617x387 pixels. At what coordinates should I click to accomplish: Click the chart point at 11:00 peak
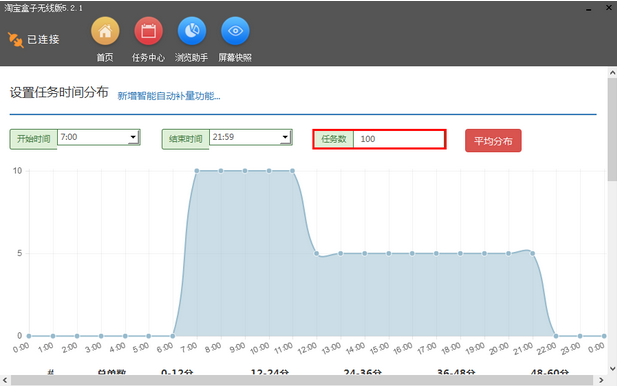pos(292,171)
